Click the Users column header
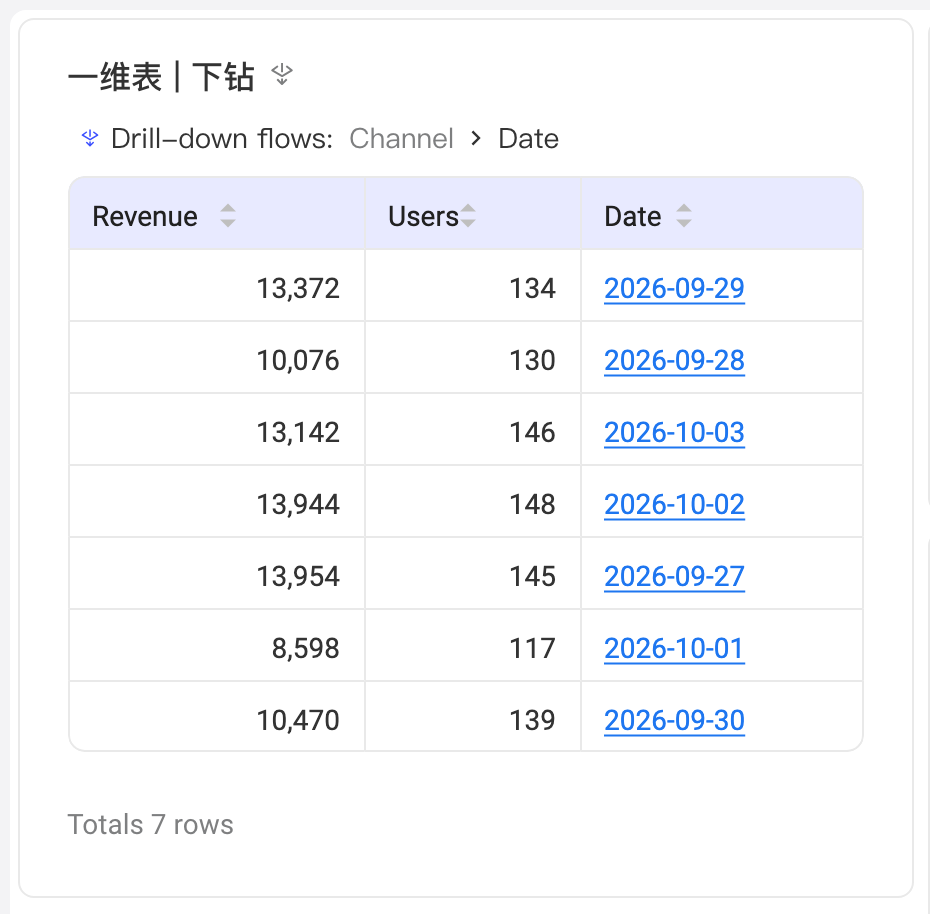This screenshot has height=914, width=930. tap(473, 214)
